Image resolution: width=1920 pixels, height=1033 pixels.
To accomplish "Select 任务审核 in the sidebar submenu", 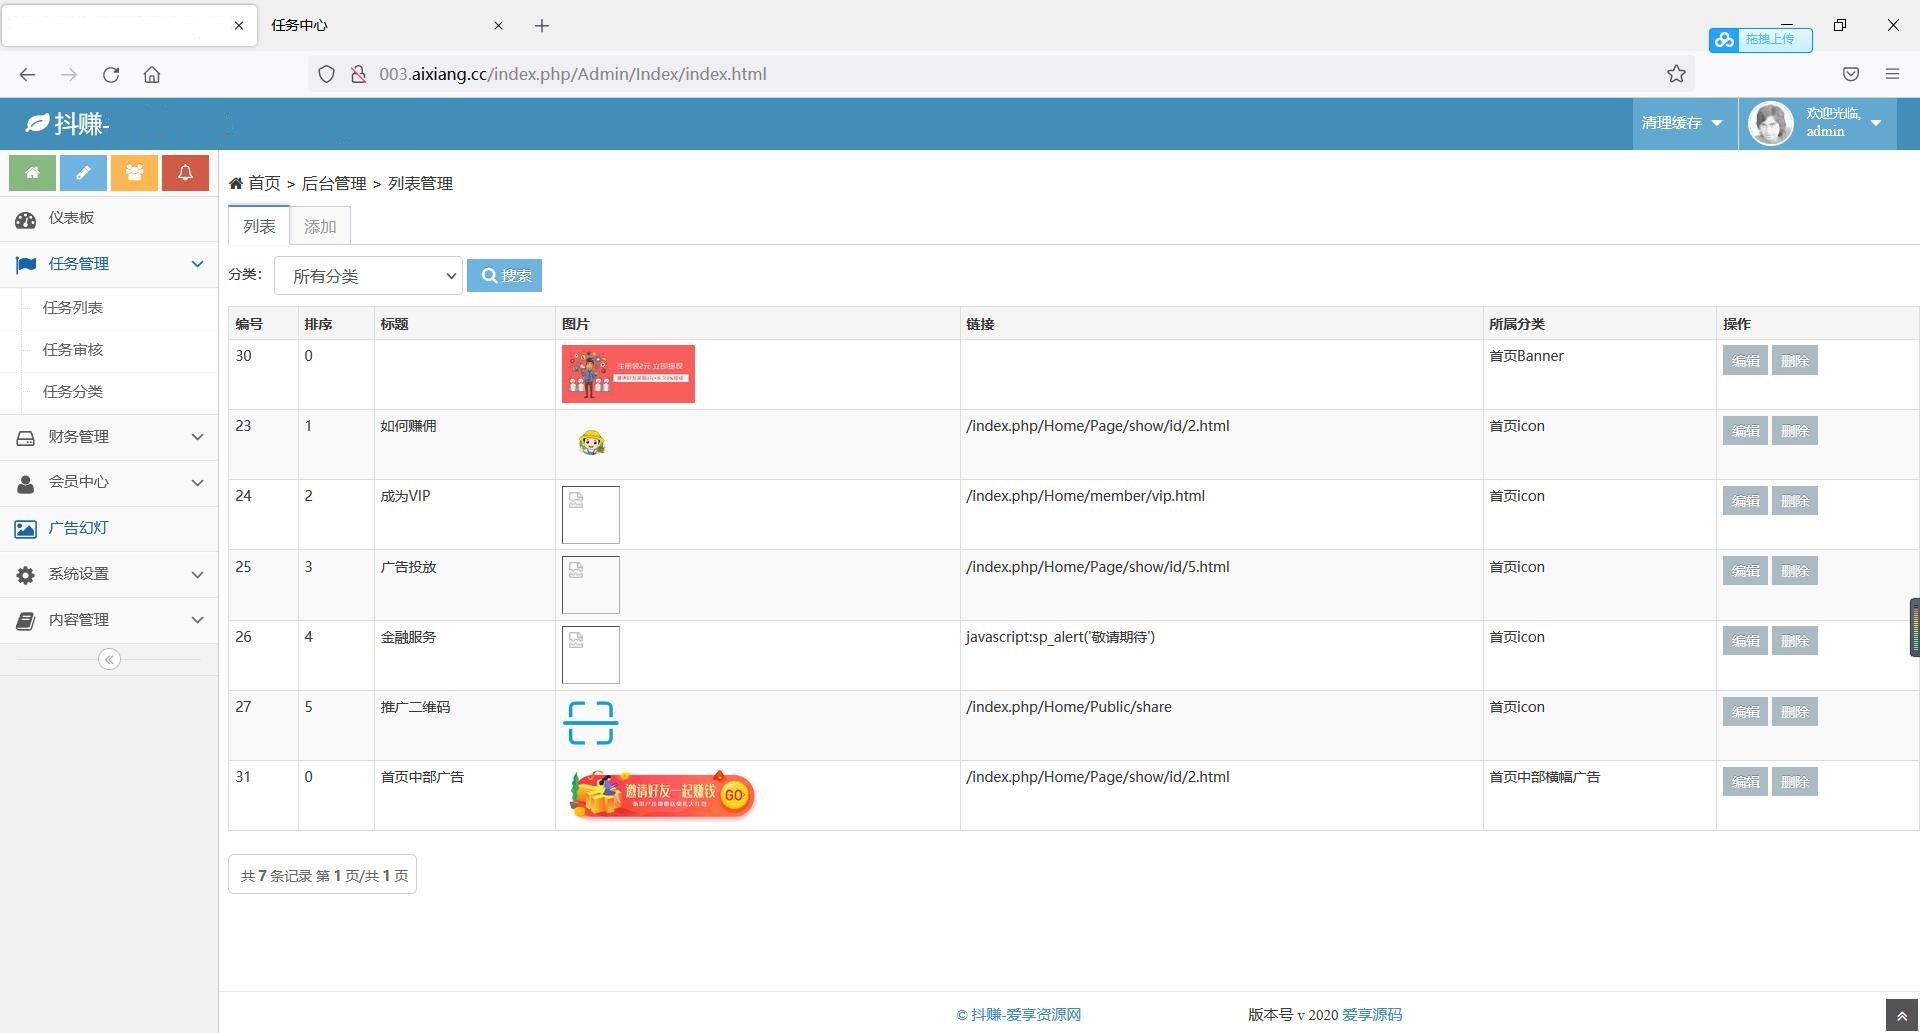I will click(73, 350).
